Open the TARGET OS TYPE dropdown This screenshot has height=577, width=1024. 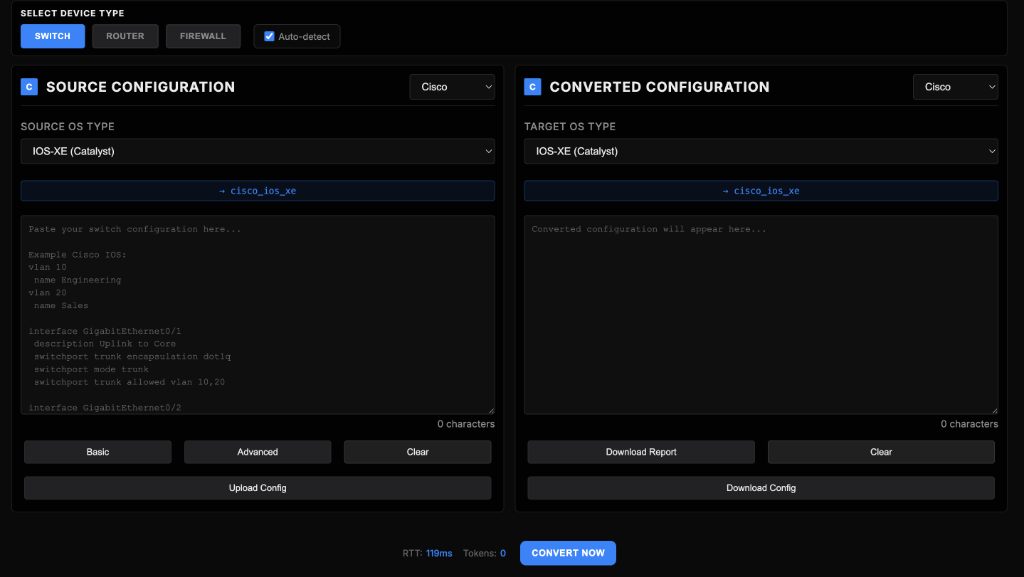761,151
